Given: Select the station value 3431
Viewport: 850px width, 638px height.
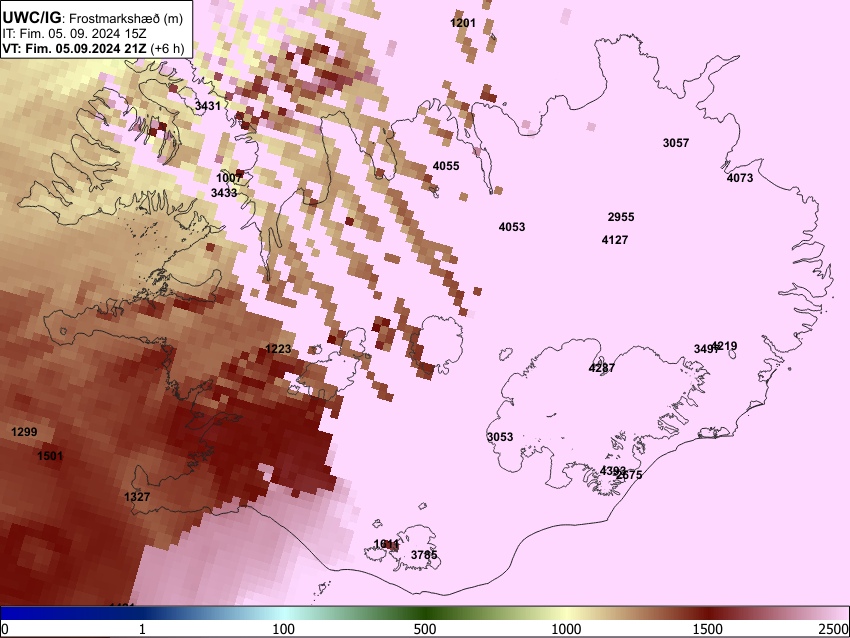Looking at the screenshot, I should (x=208, y=106).
